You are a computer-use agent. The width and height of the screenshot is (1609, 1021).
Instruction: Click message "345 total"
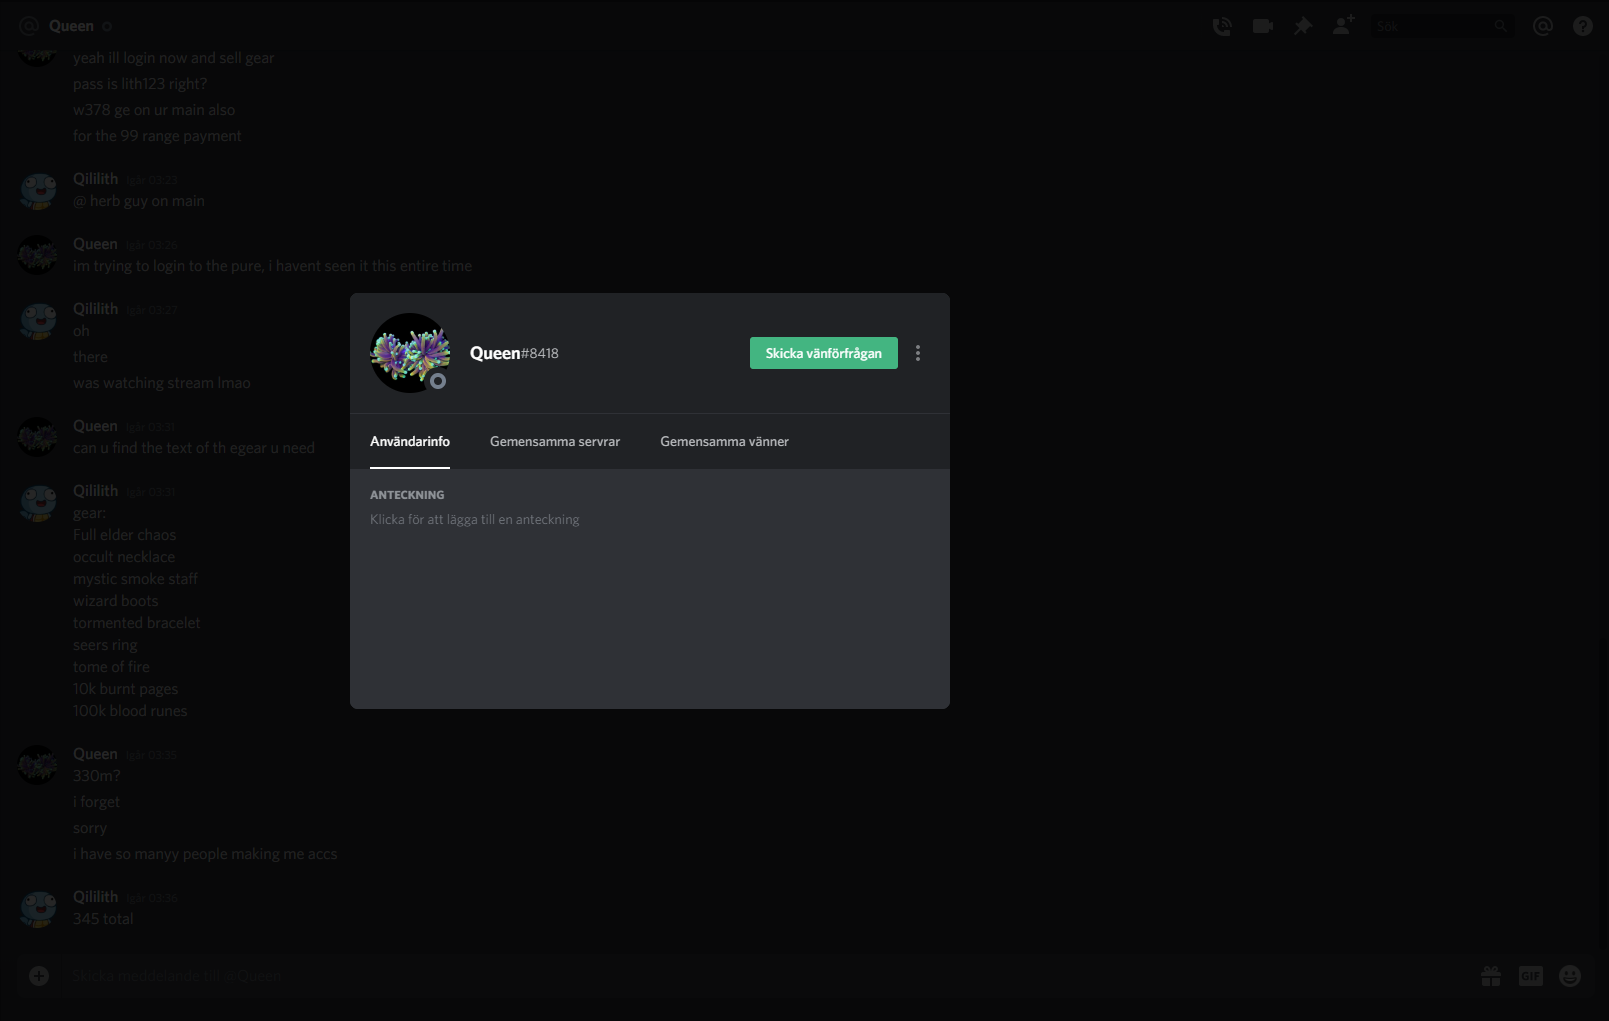[103, 919]
